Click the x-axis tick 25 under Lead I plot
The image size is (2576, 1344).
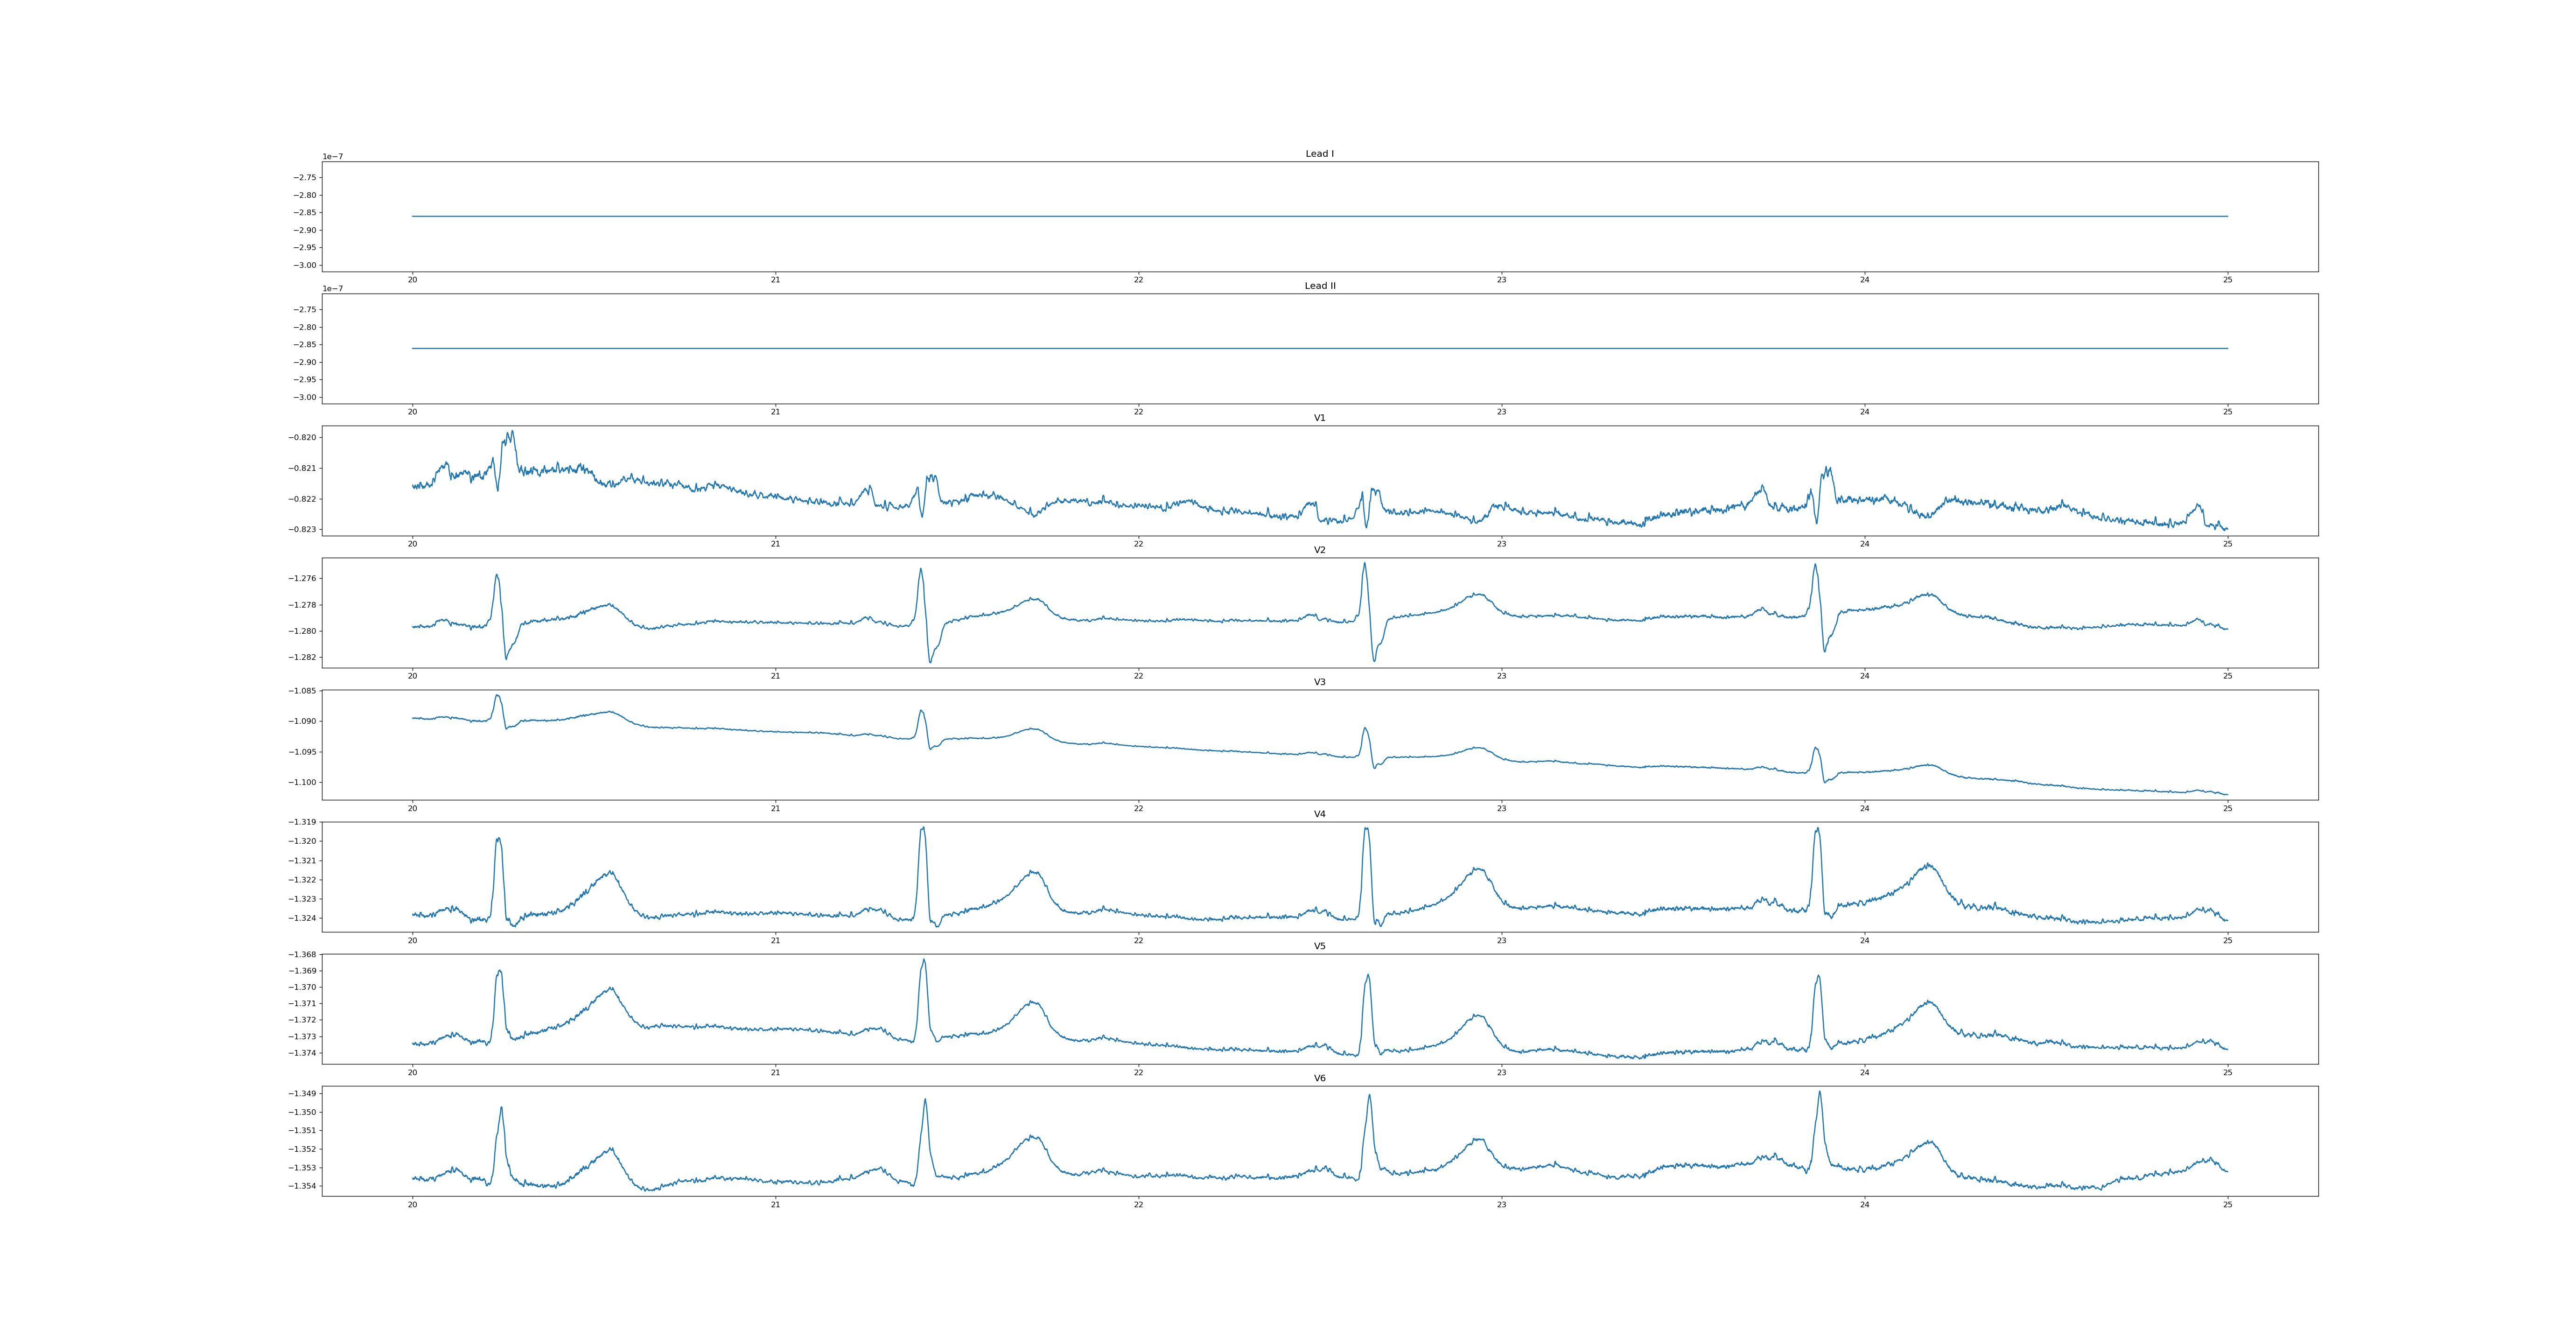coord(2227,280)
